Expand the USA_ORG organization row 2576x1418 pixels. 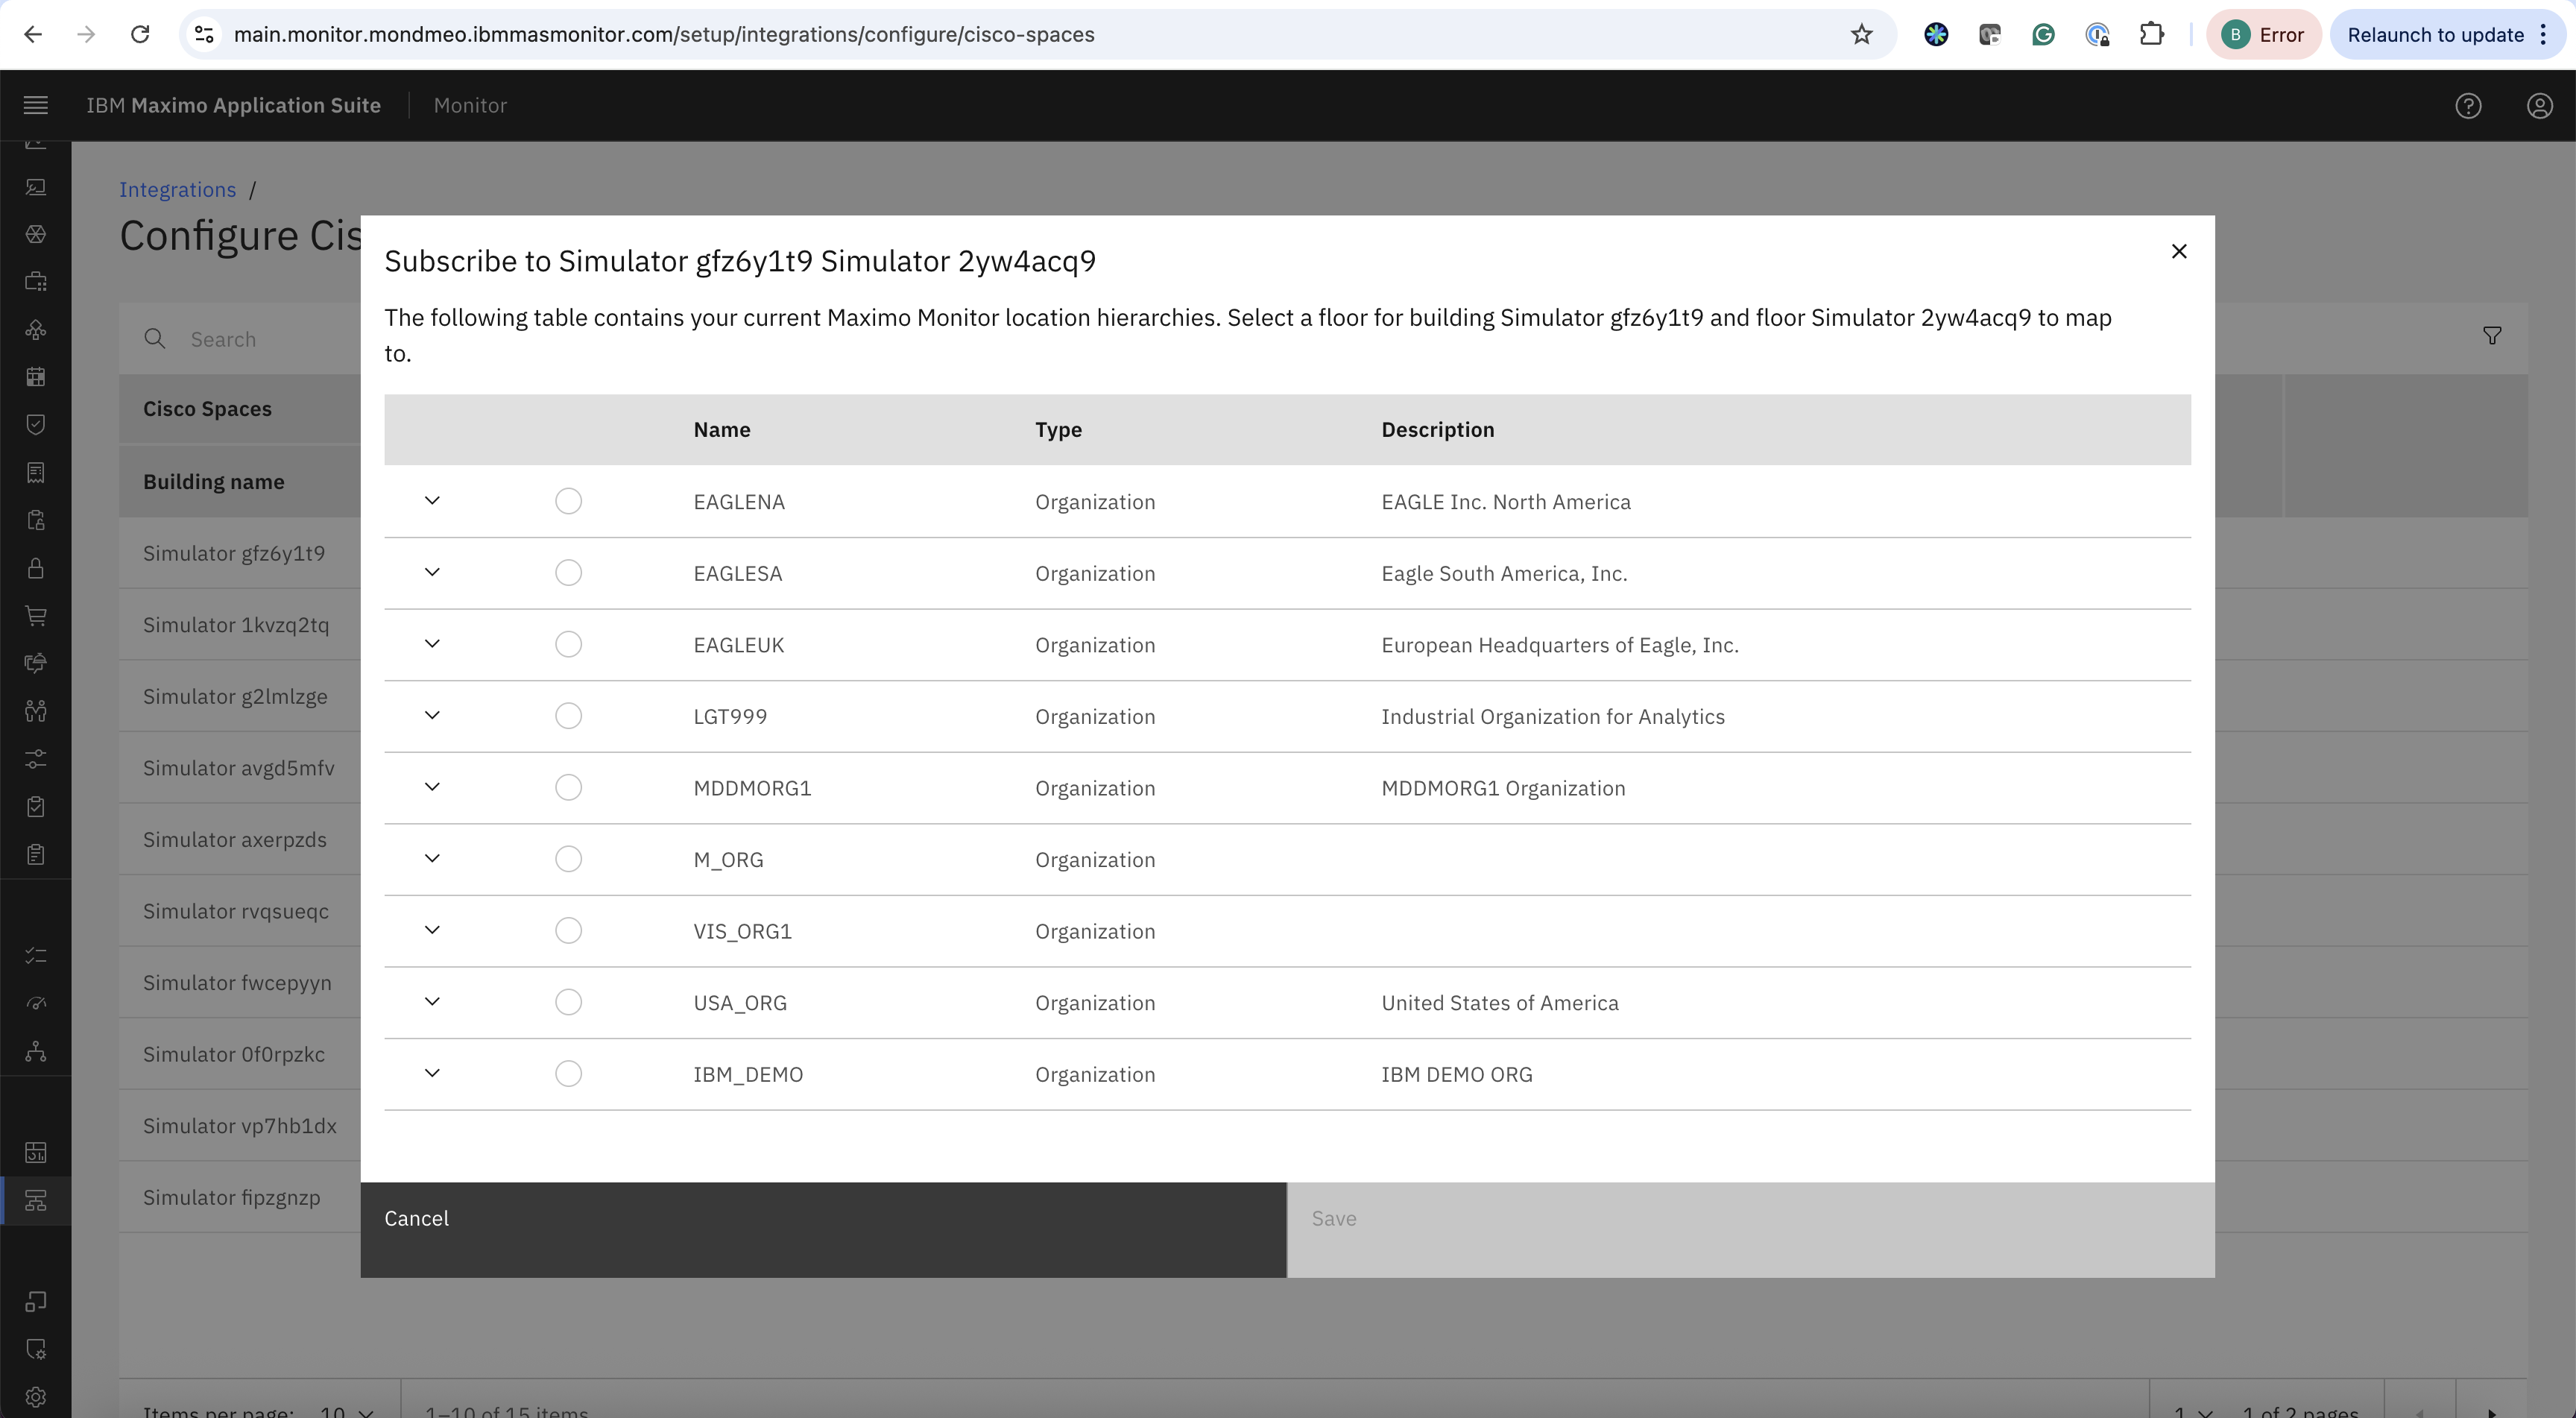click(x=432, y=1001)
